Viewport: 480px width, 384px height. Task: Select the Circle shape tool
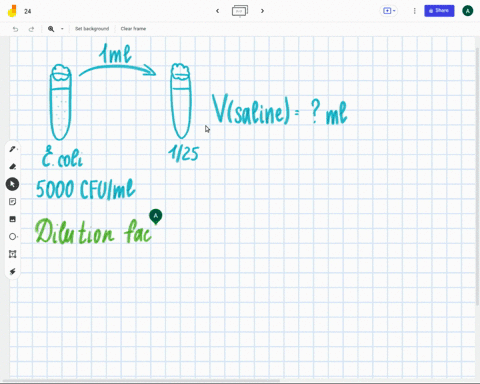pos(13,237)
